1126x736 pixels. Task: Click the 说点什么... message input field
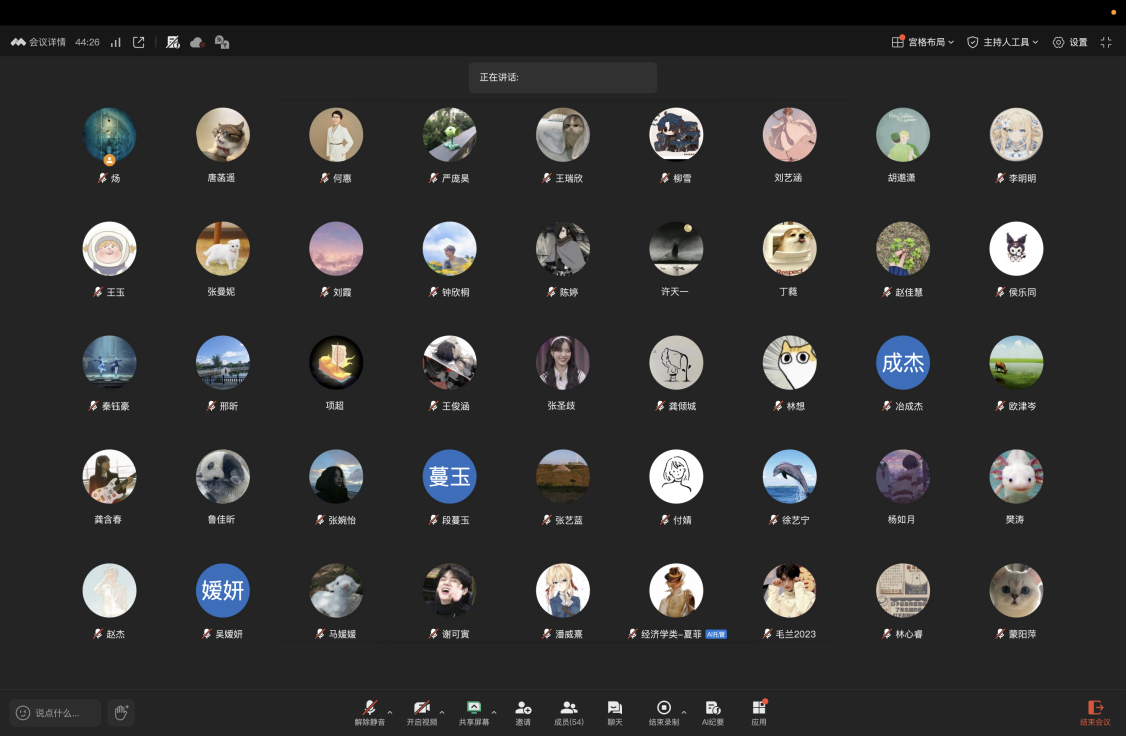point(56,713)
